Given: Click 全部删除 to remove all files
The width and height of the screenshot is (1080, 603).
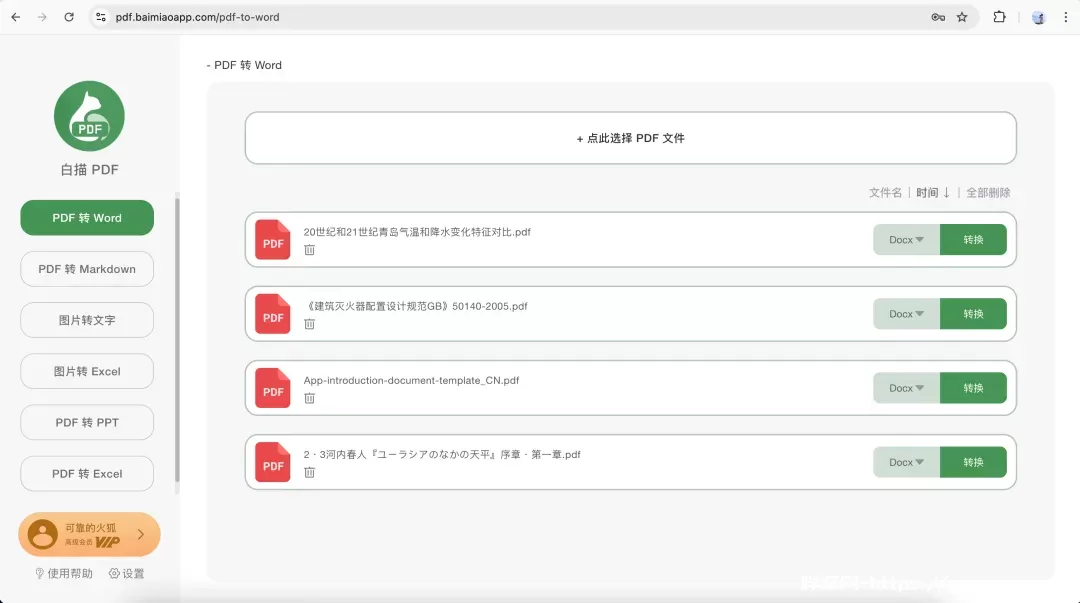Looking at the screenshot, I should [x=988, y=193].
